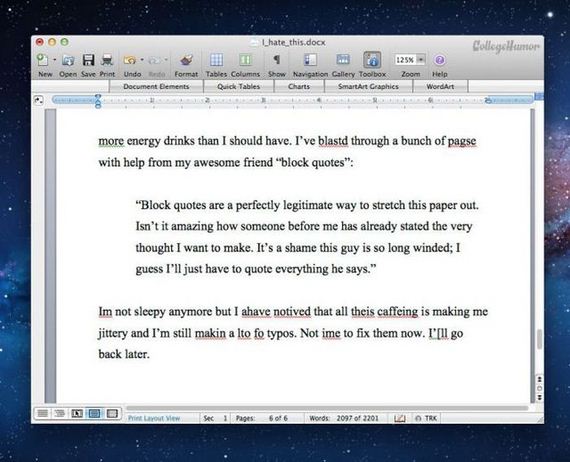The width and height of the screenshot is (570, 462).
Task: Click the tab stop selector by the ruler
Action: [x=39, y=100]
